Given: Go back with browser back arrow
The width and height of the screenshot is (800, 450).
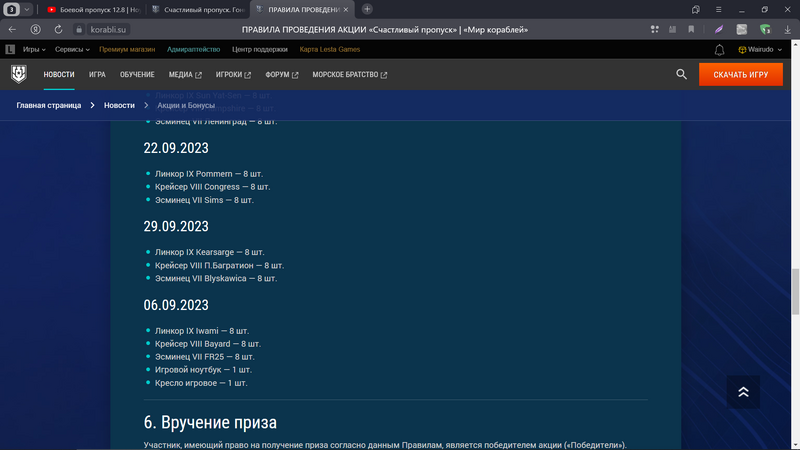Looking at the screenshot, I should 12,30.
